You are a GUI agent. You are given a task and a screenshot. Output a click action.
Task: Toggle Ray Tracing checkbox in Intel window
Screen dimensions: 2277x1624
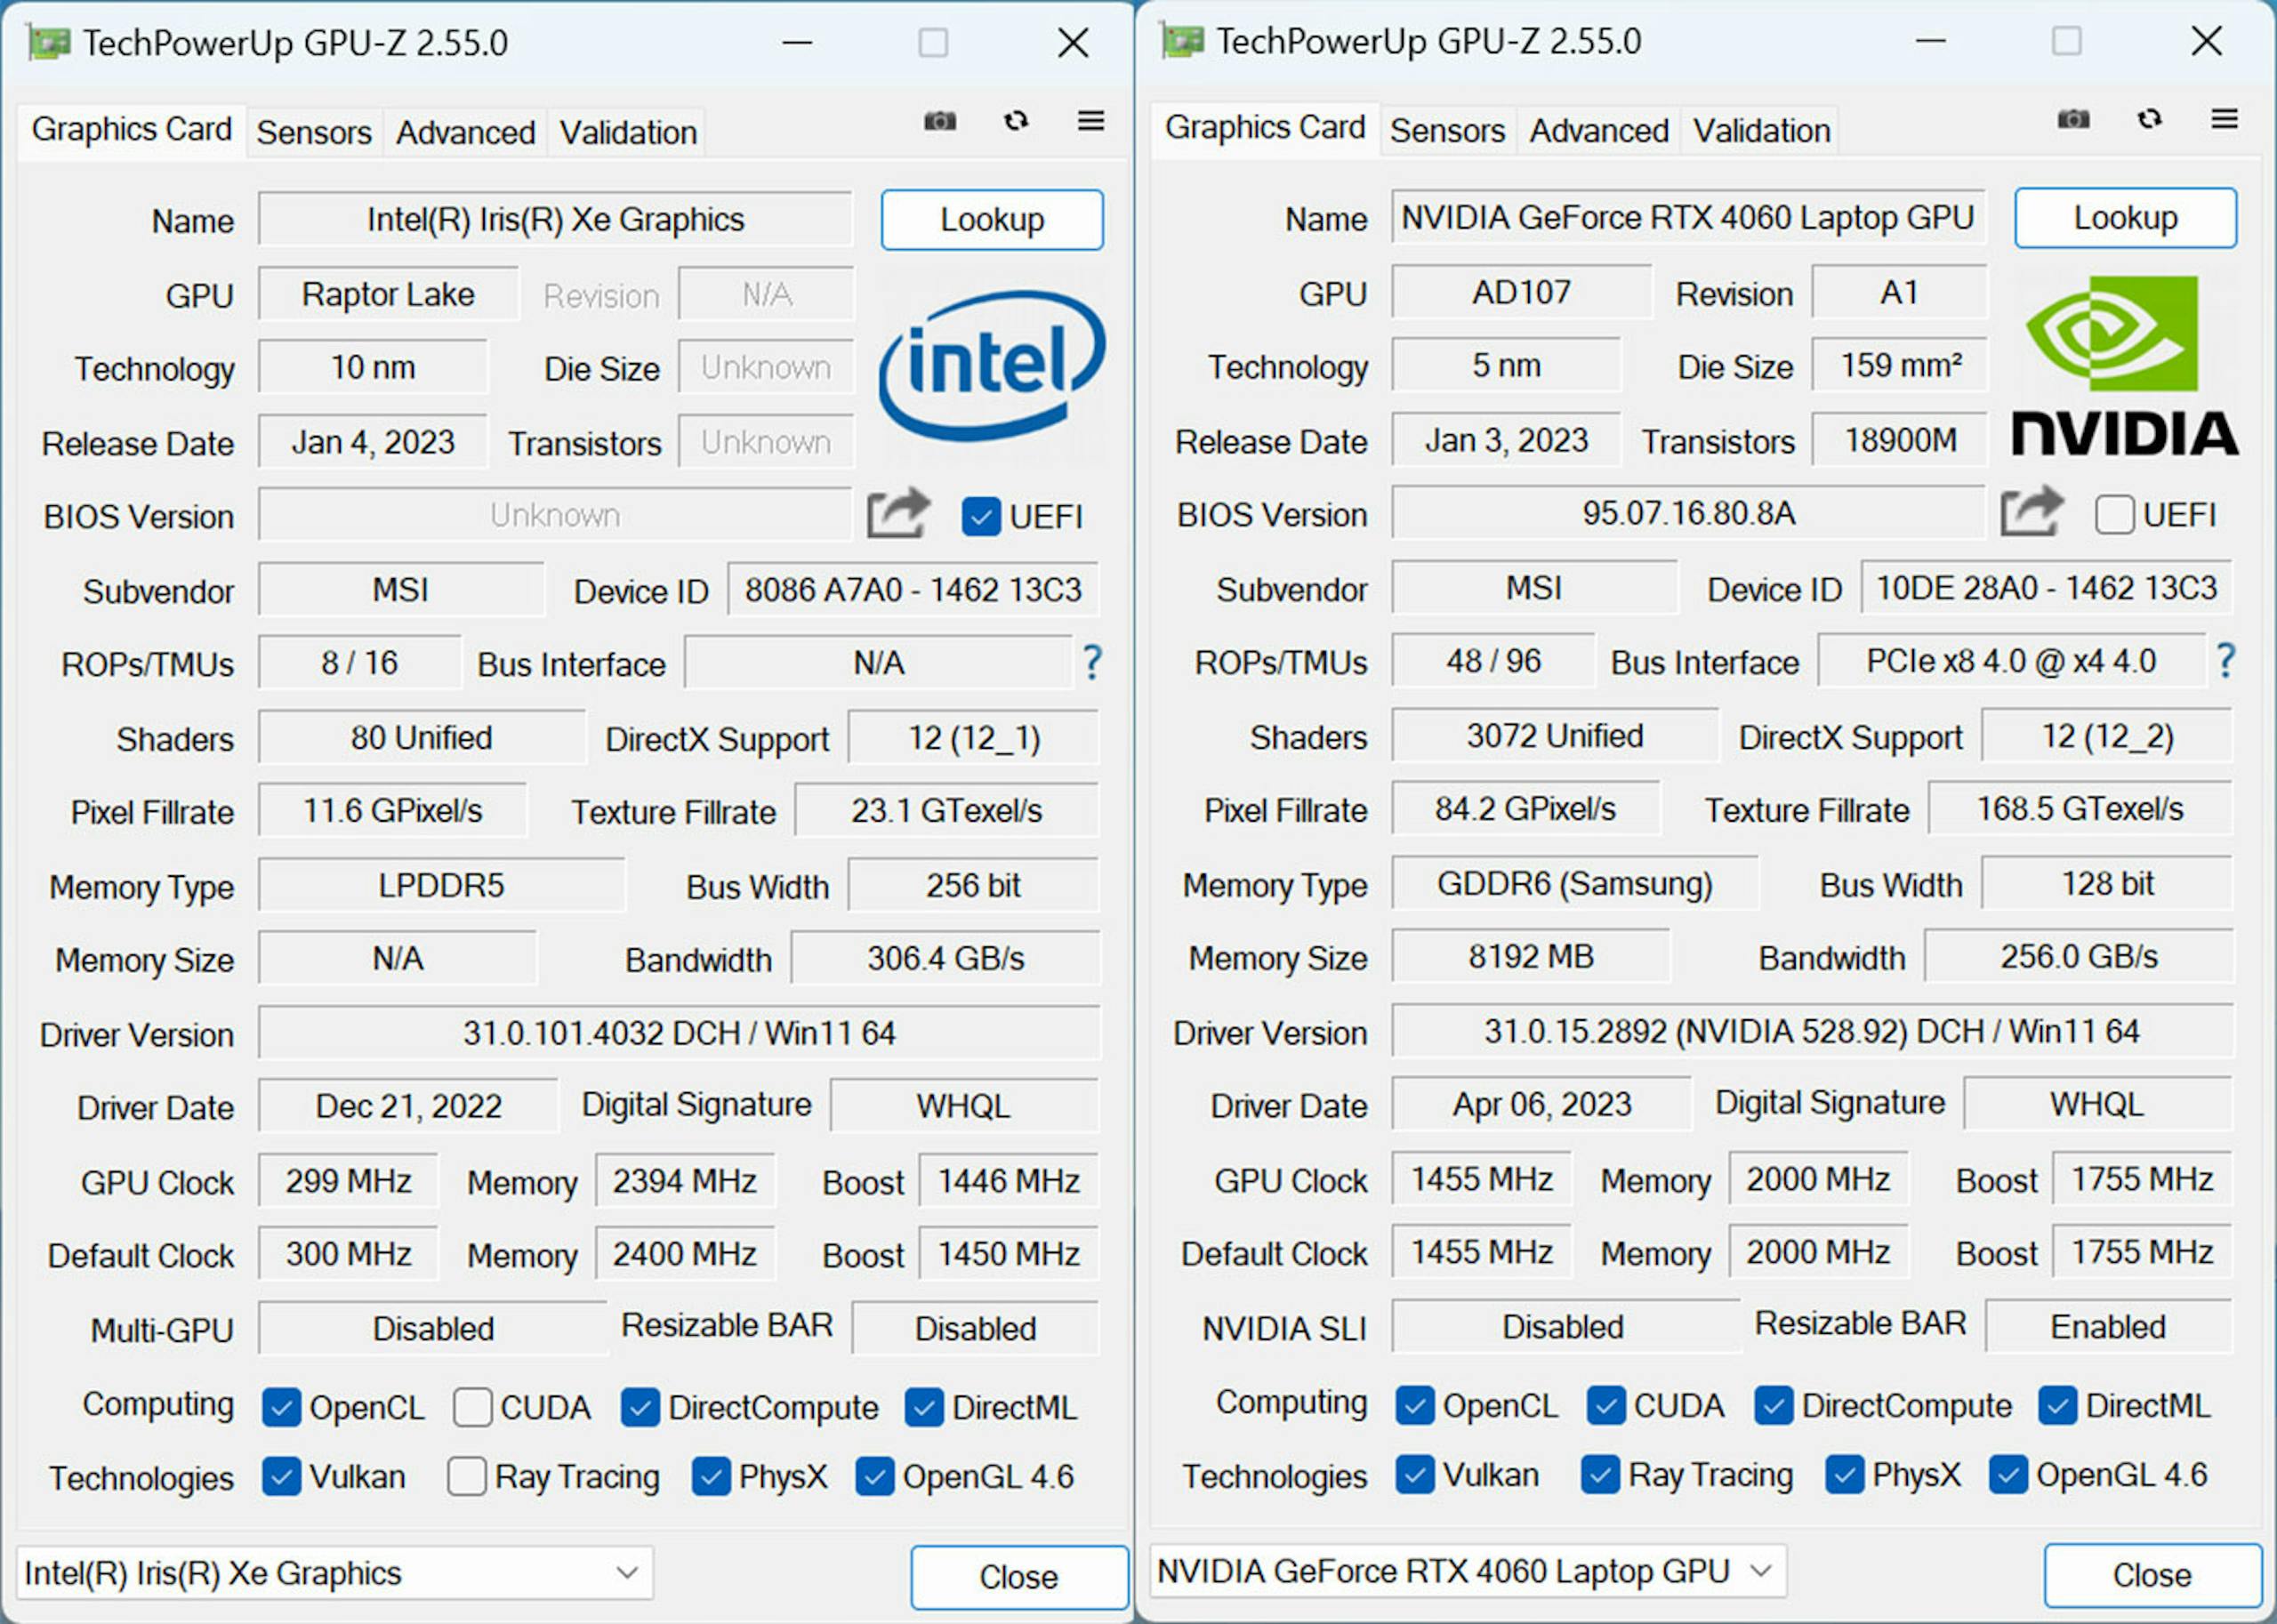[x=467, y=1476]
